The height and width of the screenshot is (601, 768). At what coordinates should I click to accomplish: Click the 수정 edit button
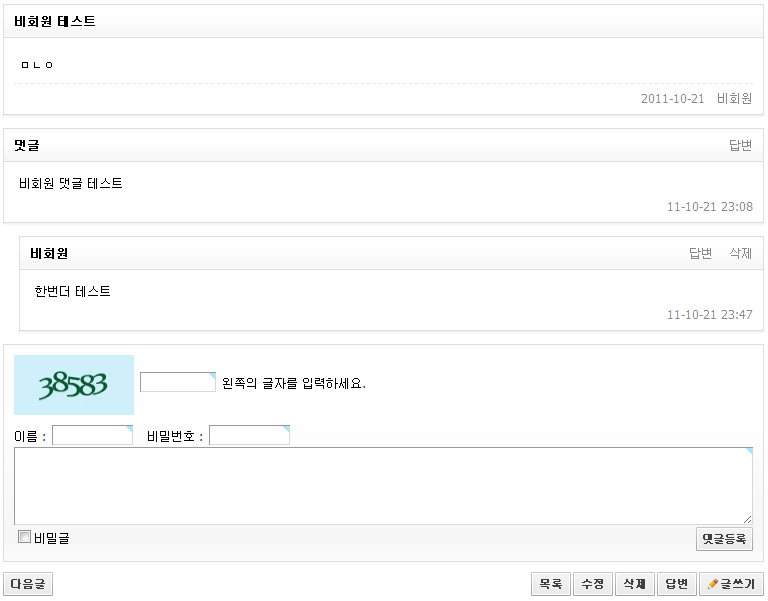(x=592, y=584)
